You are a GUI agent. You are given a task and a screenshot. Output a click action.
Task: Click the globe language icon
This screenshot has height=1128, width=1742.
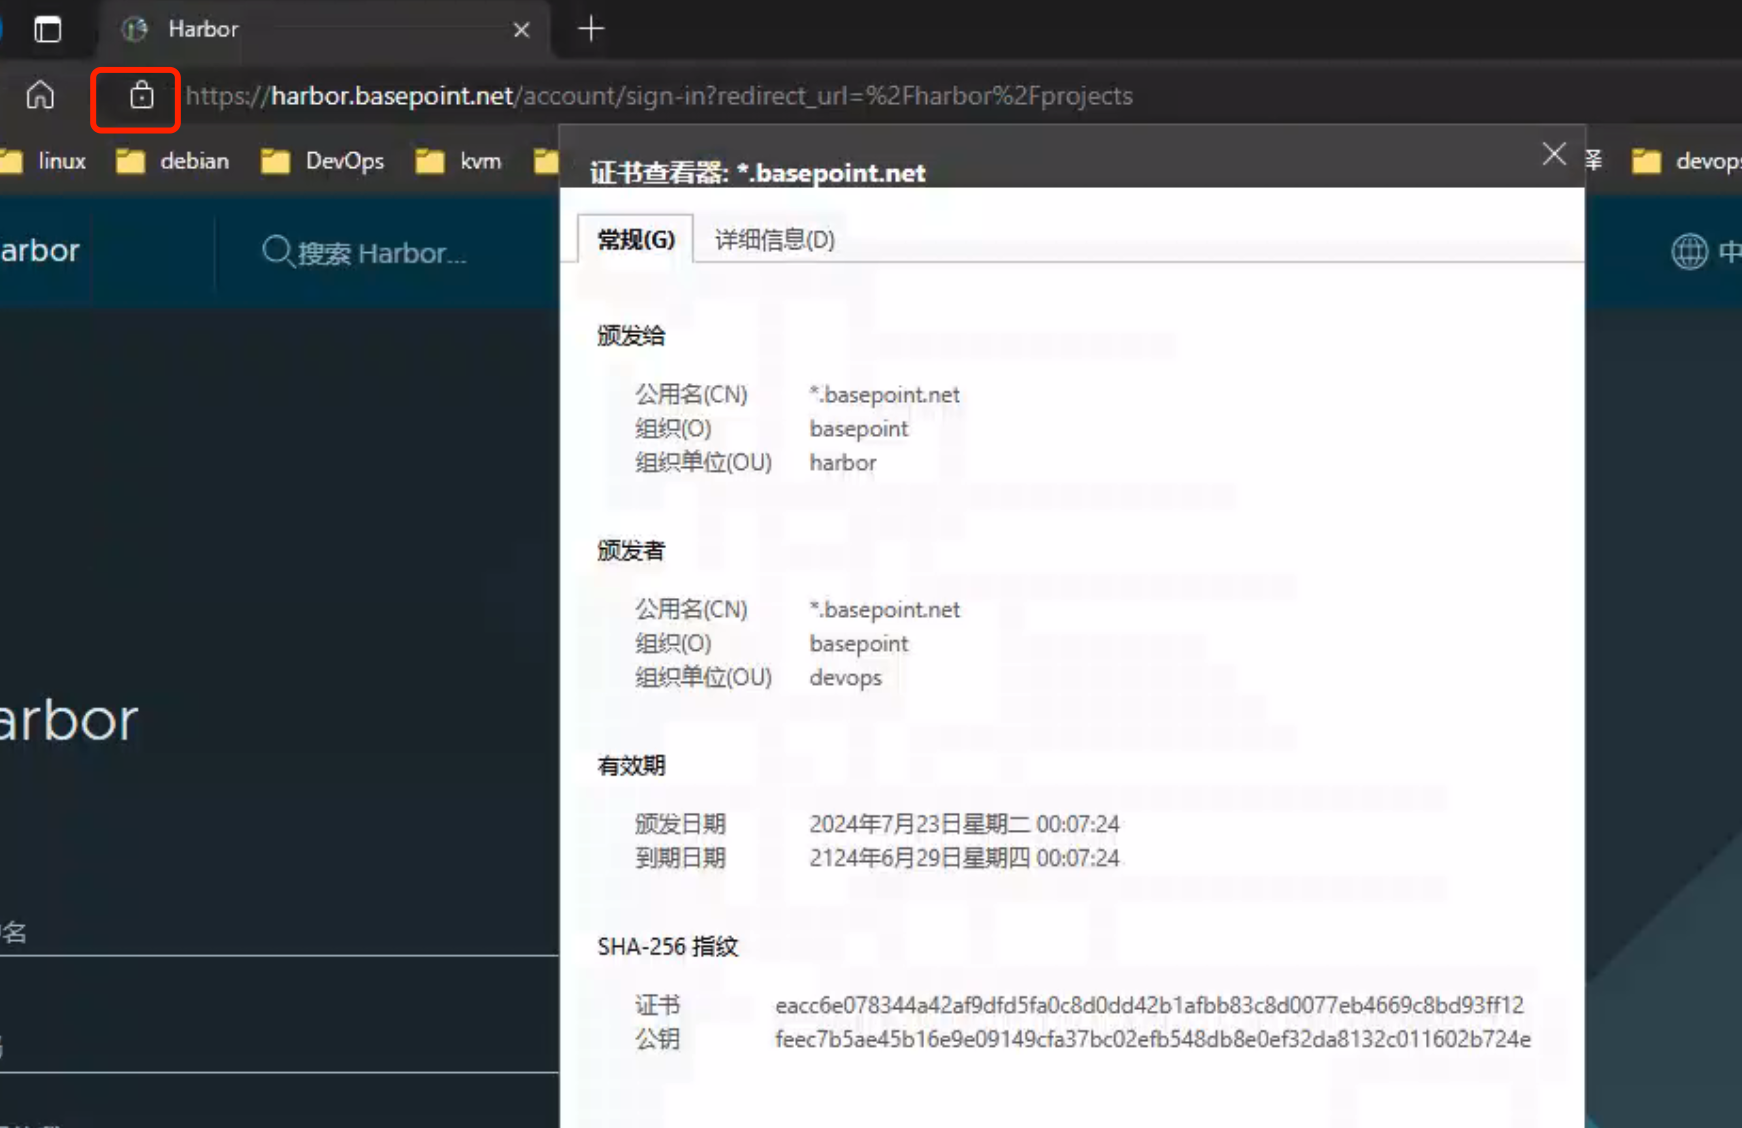[x=1689, y=251]
